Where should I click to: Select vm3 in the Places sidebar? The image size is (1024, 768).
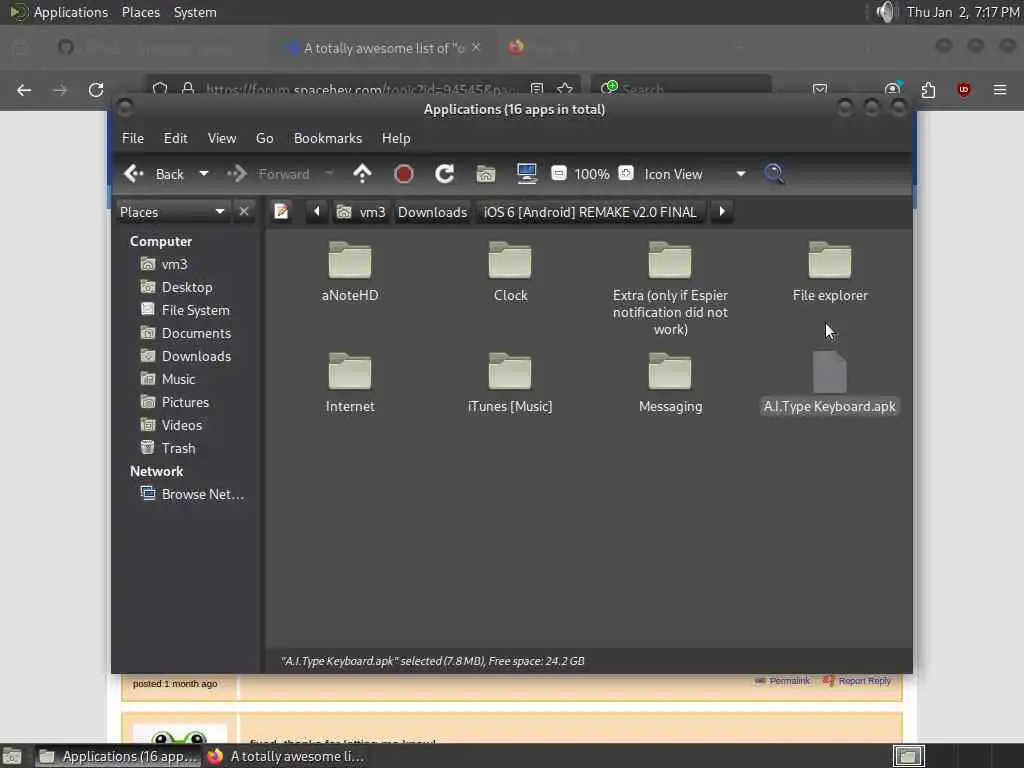[174, 264]
